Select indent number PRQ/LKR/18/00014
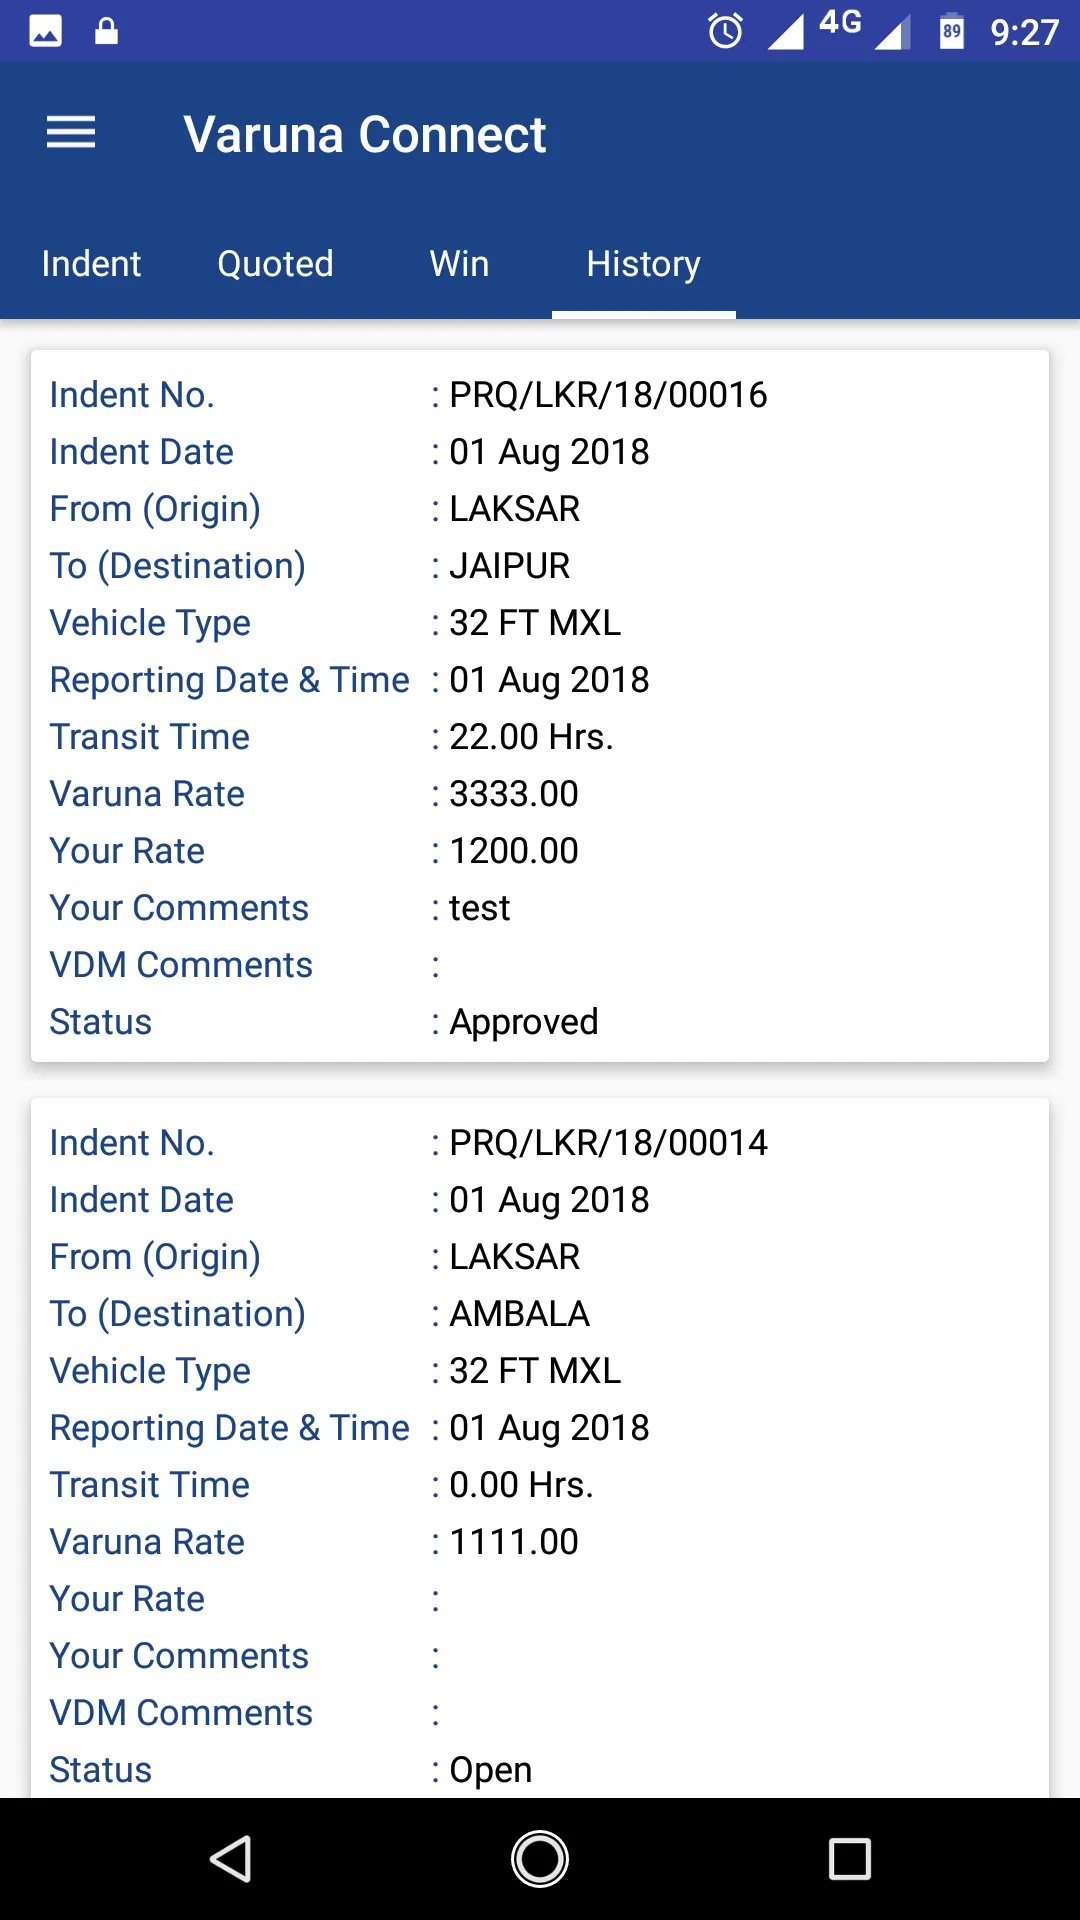The height and width of the screenshot is (1920, 1080). pyautogui.click(x=608, y=1143)
